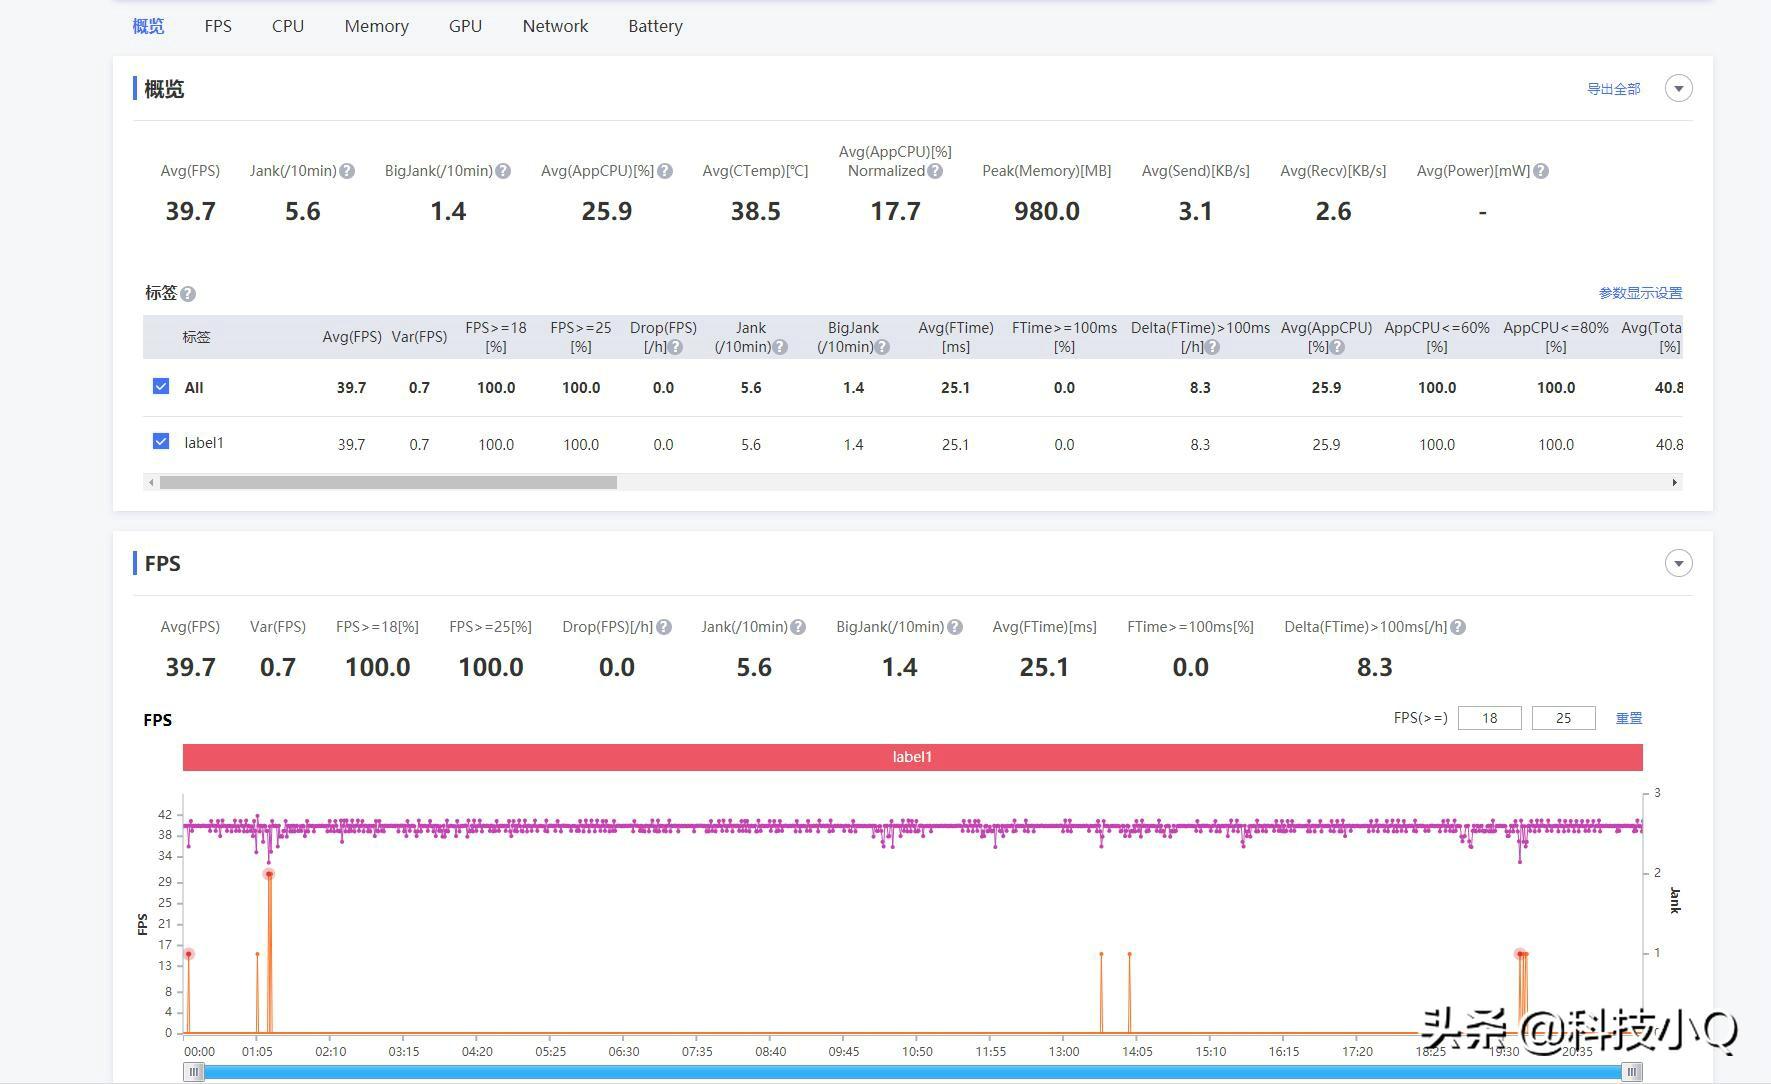This screenshot has width=1771, height=1084.
Task: Click help icon in BigJank table column header
Action: 883,347
